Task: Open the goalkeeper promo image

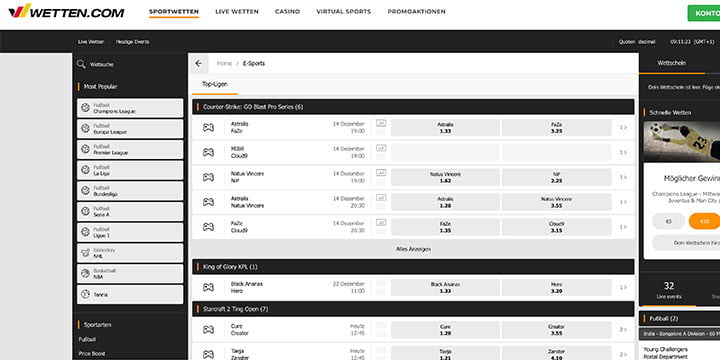Action: pos(681,141)
